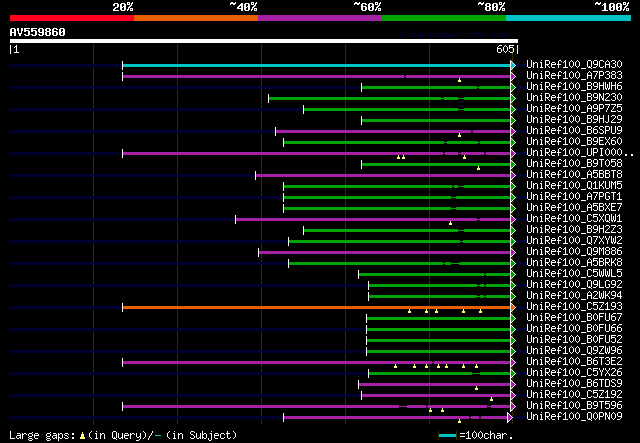Screen dimensions: 640x443
Task: Open UniRef100_C5Z192 hit name
Action: click(574, 395)
